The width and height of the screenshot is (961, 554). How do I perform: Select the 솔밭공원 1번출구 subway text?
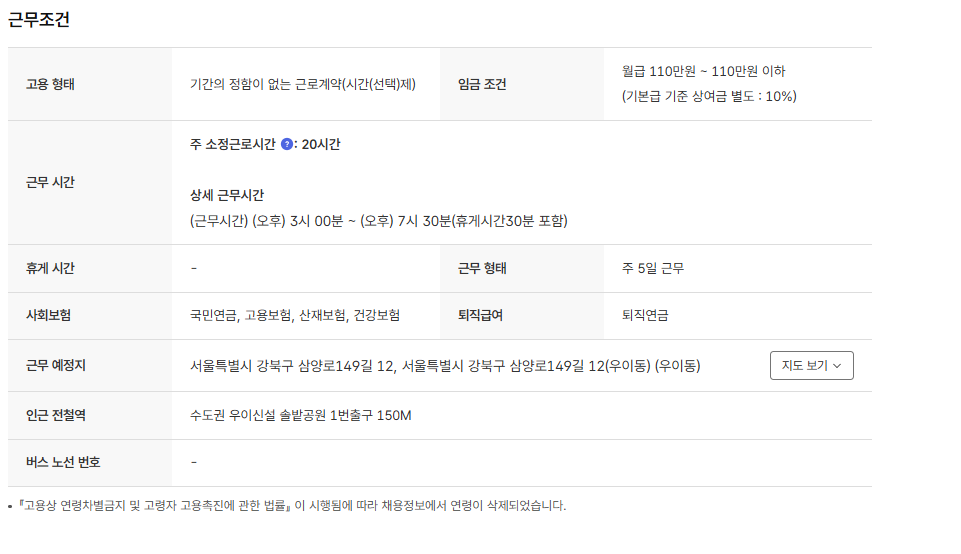300,415
